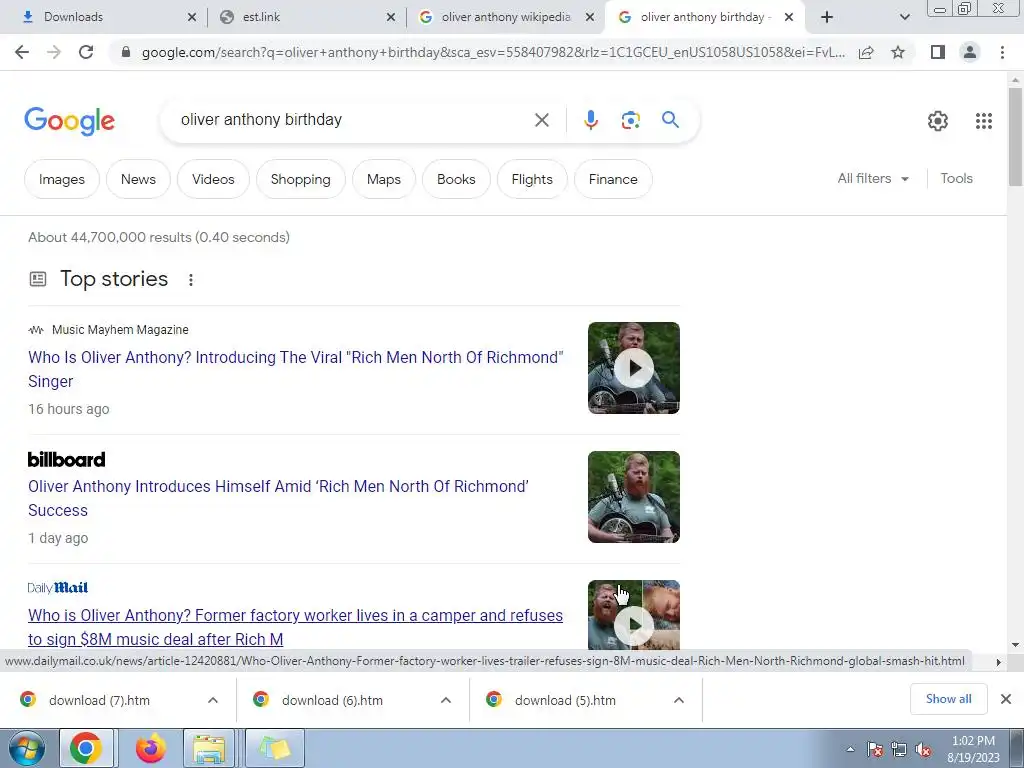Screen dimensions: 1024x768
Task: Open Billboard 'Oliver Anthony Introduces Himself' article
Action: [x=278, y=498]
